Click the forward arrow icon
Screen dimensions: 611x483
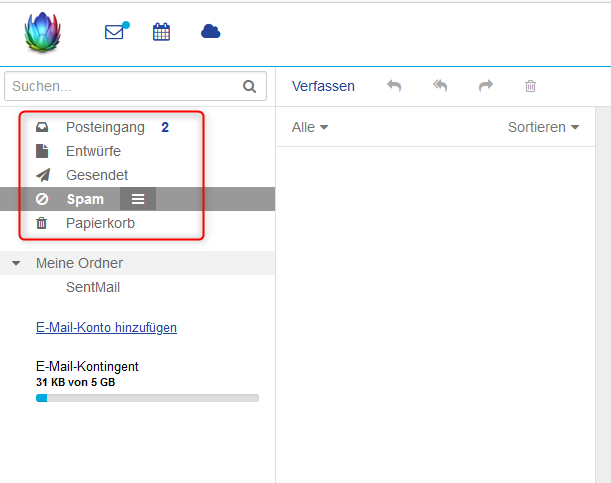[x=486, y=86]
